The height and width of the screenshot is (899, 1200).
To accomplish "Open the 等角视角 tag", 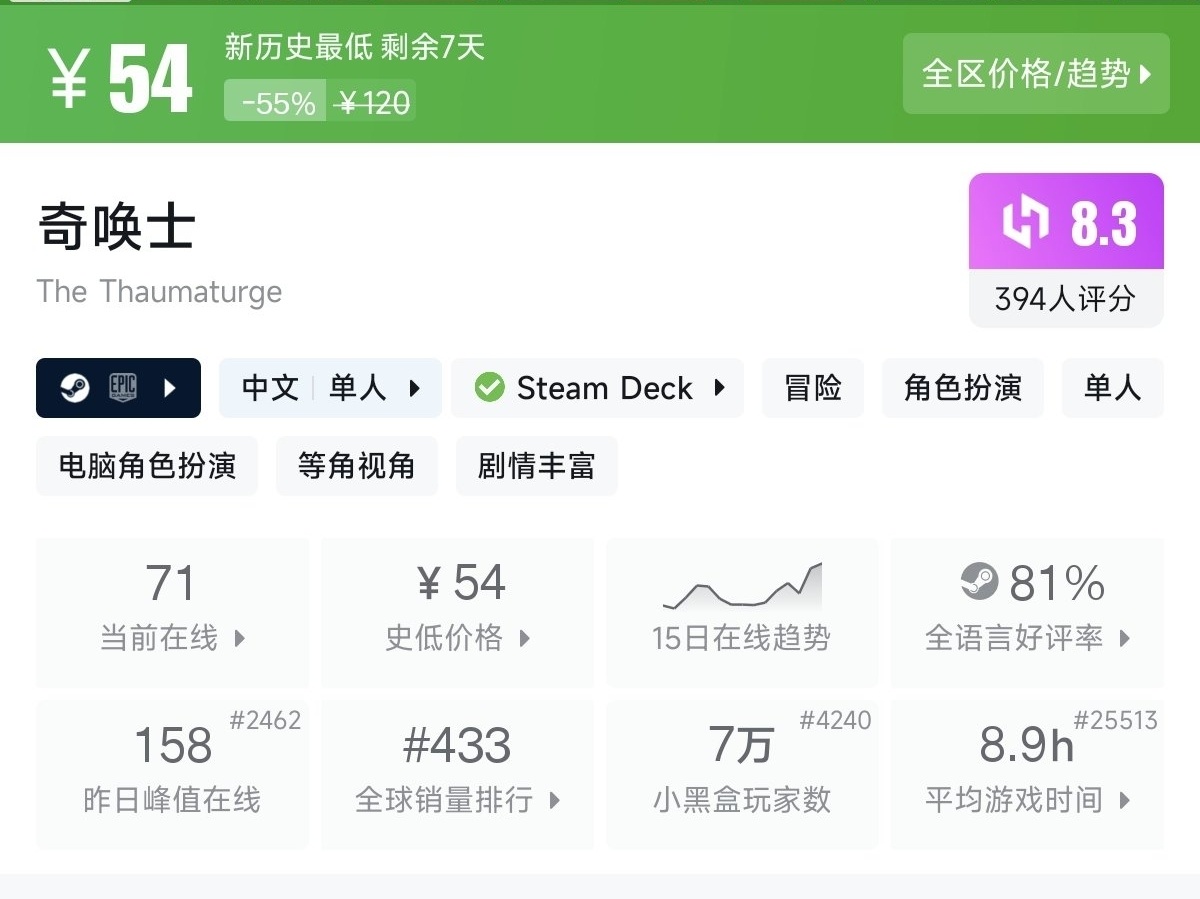I will [x=356, y=466].
